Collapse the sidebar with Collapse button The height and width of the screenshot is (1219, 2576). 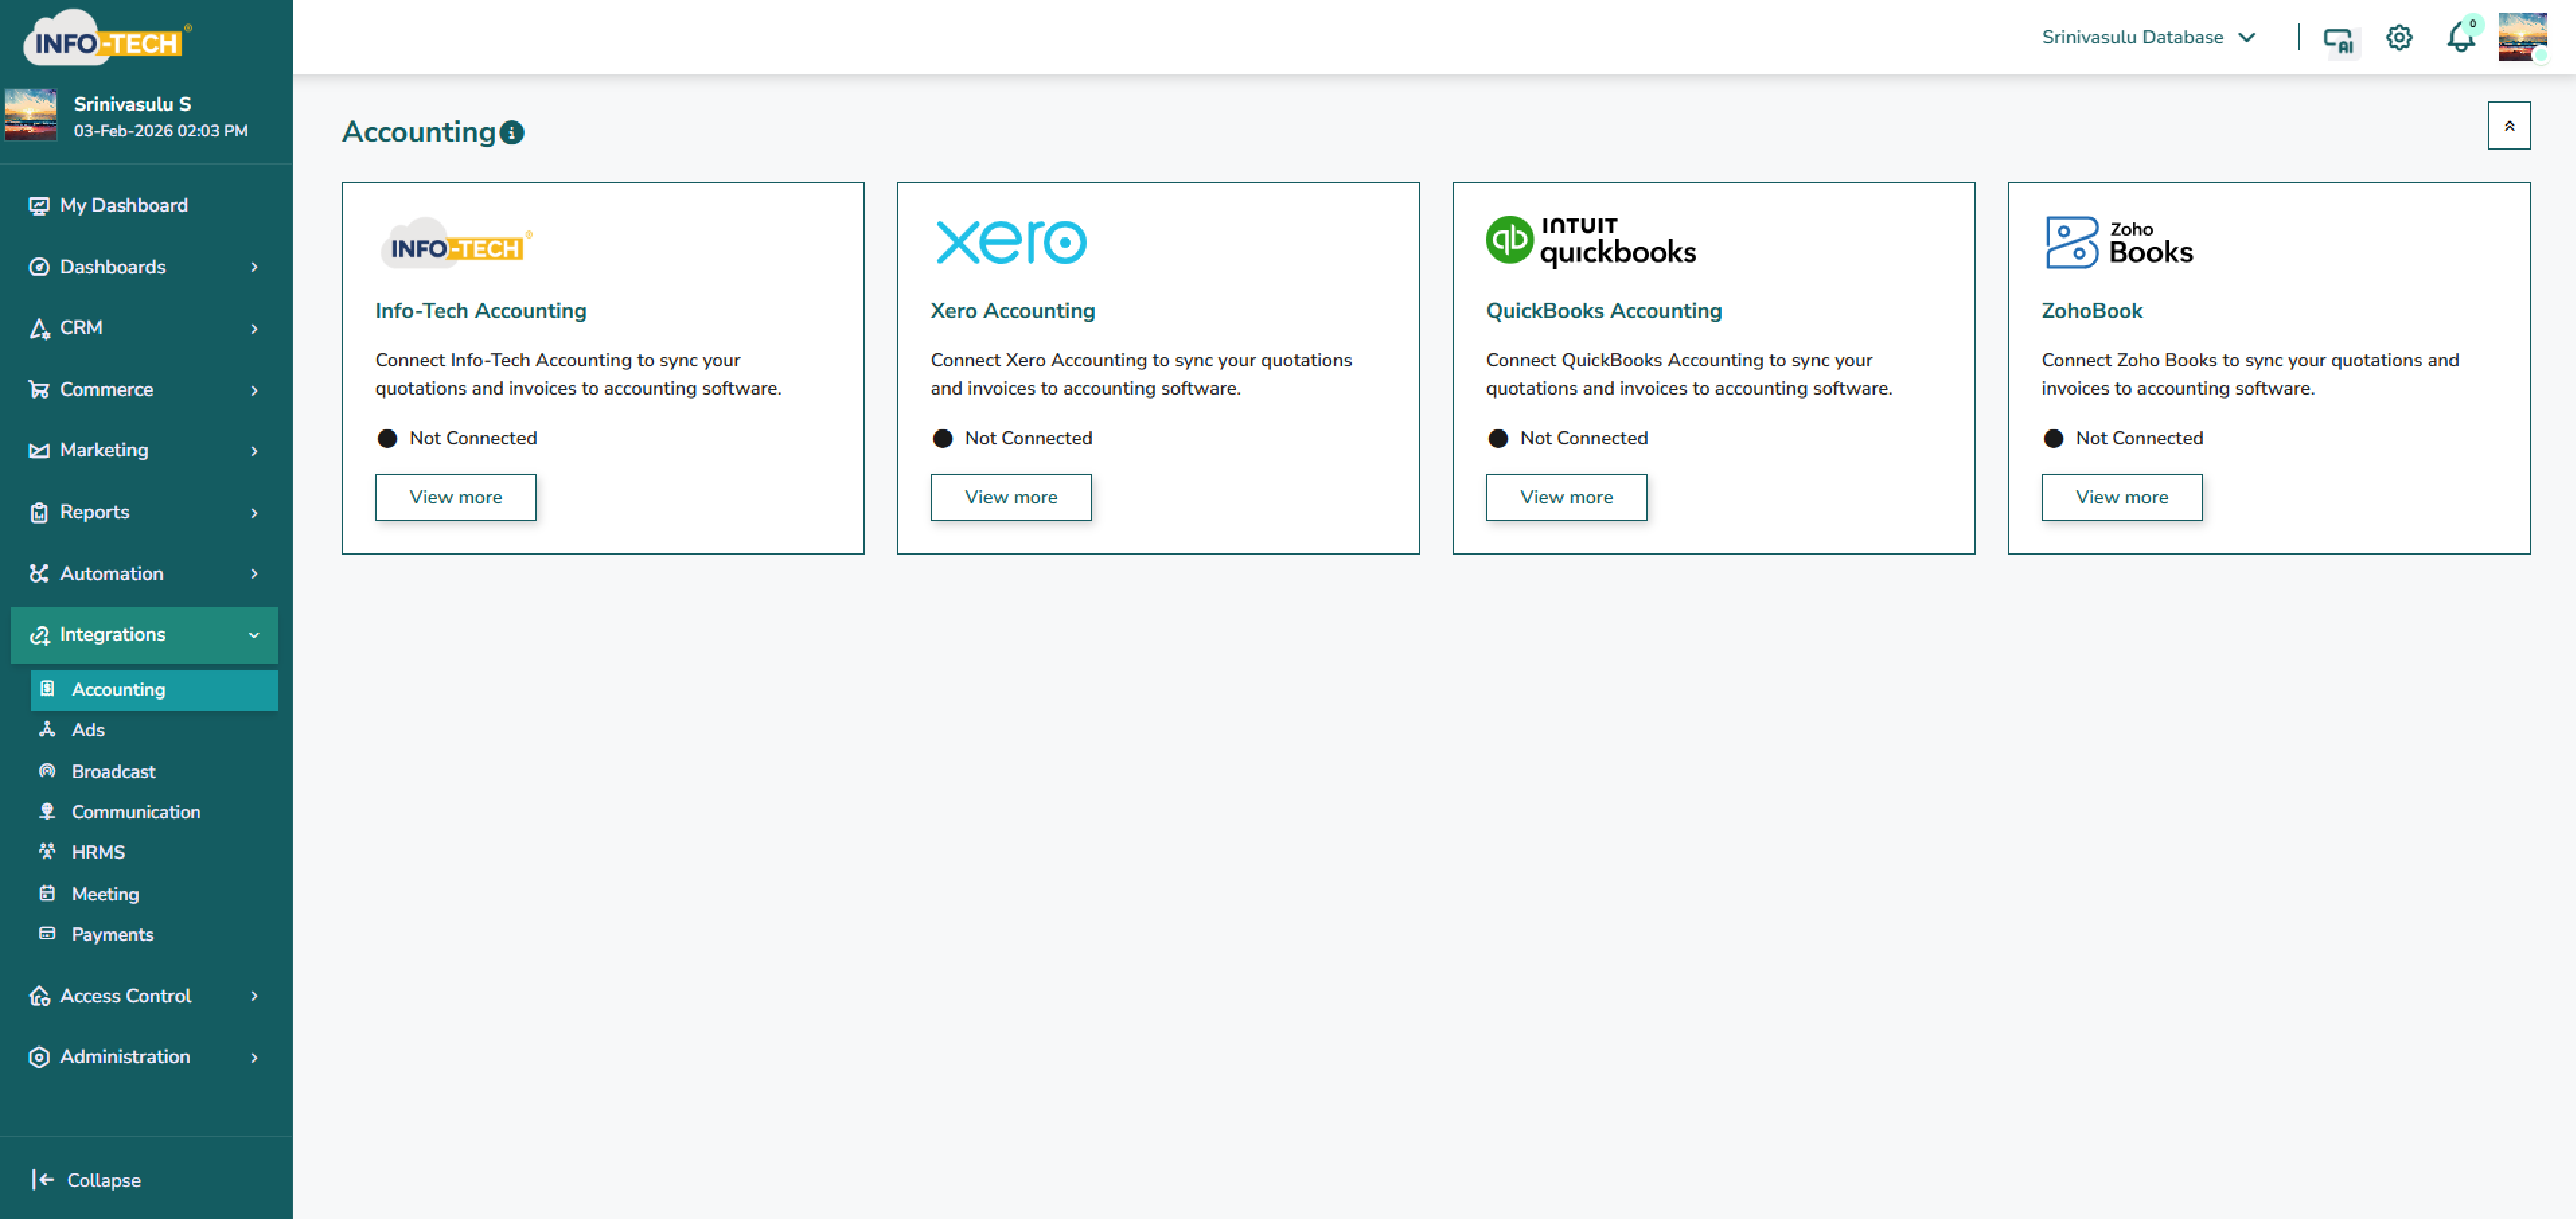(87, 1180)
